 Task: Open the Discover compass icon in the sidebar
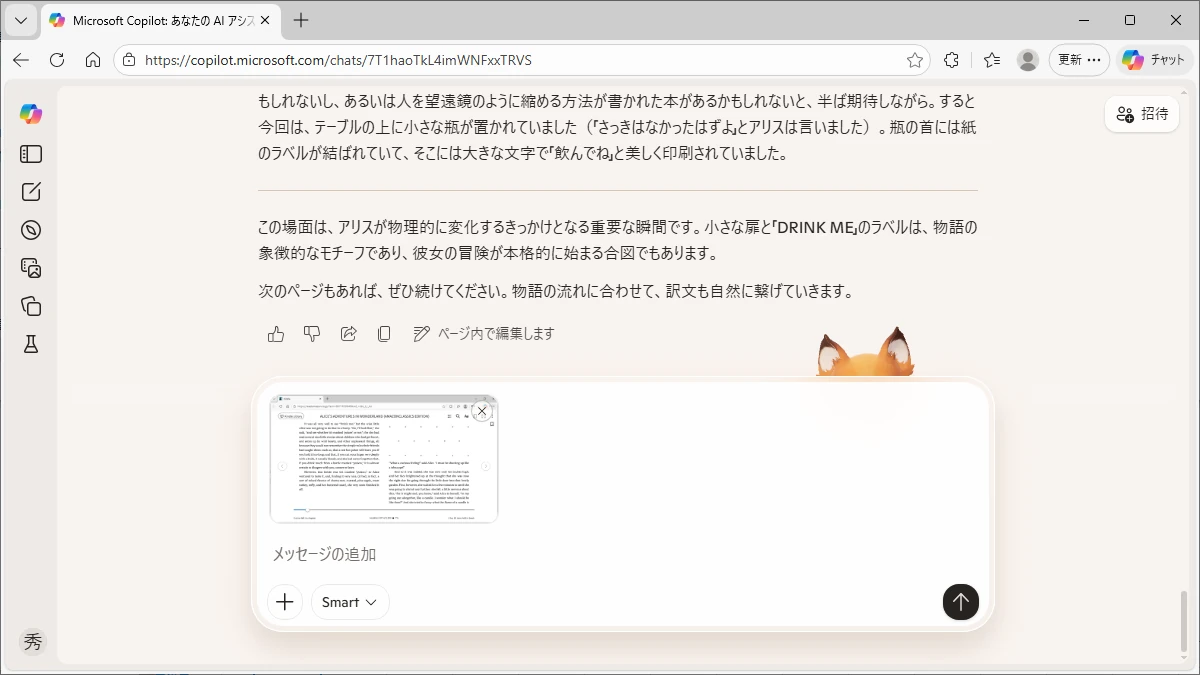(31, 230)
